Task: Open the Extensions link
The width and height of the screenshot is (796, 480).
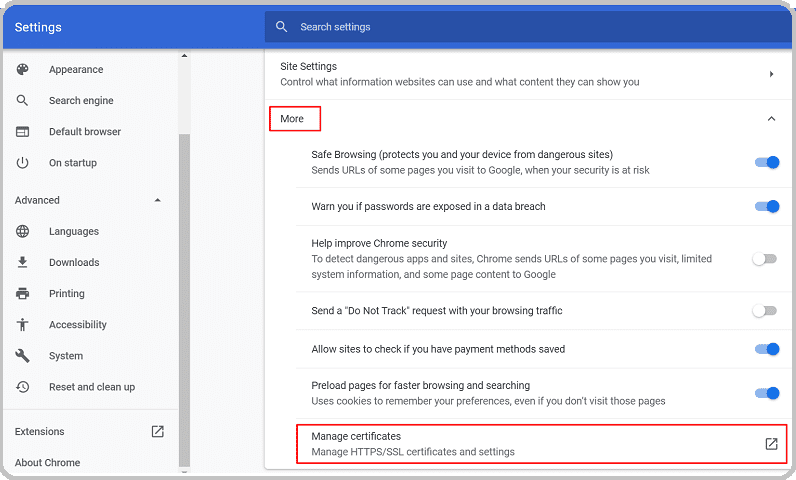Action: point(40,431)
